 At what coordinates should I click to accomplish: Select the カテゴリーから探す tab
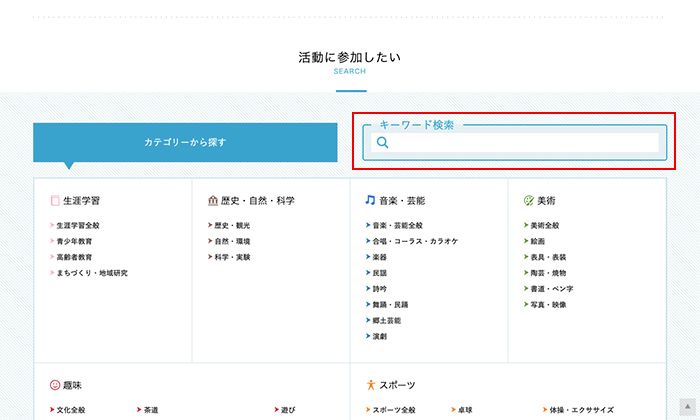coord(185,142)
